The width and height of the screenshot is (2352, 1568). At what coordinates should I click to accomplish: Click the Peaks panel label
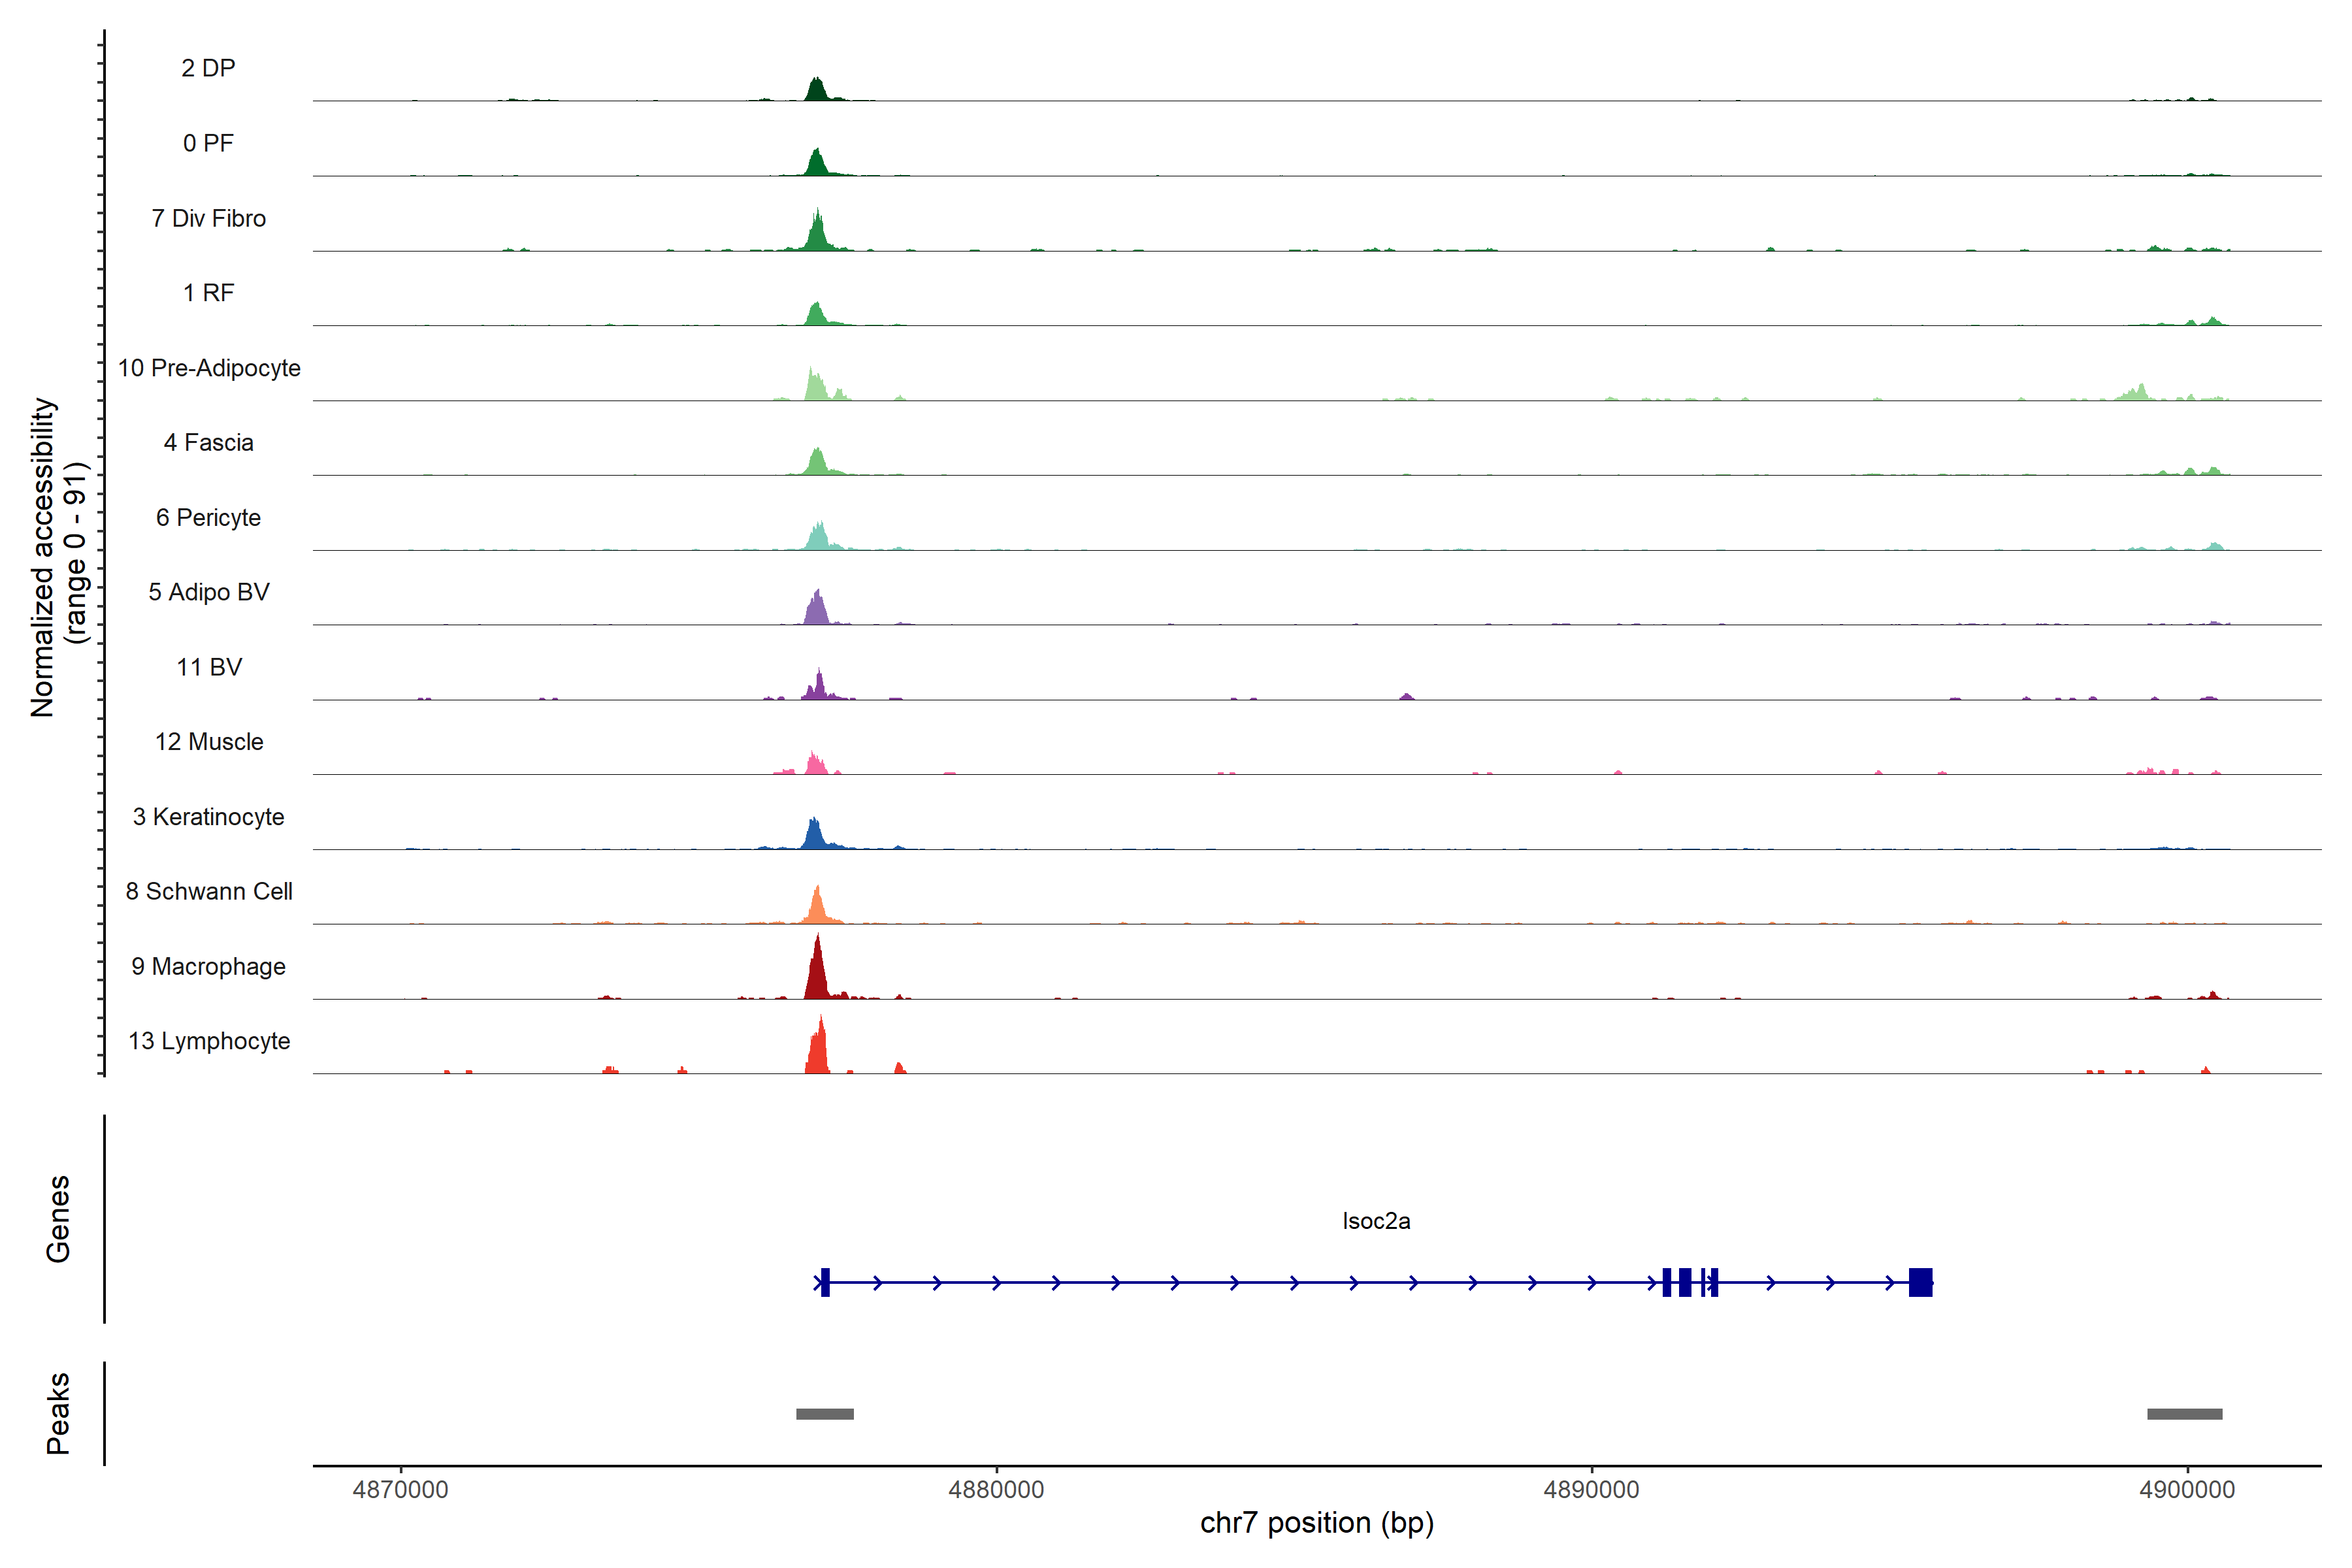pos(58,1413)
